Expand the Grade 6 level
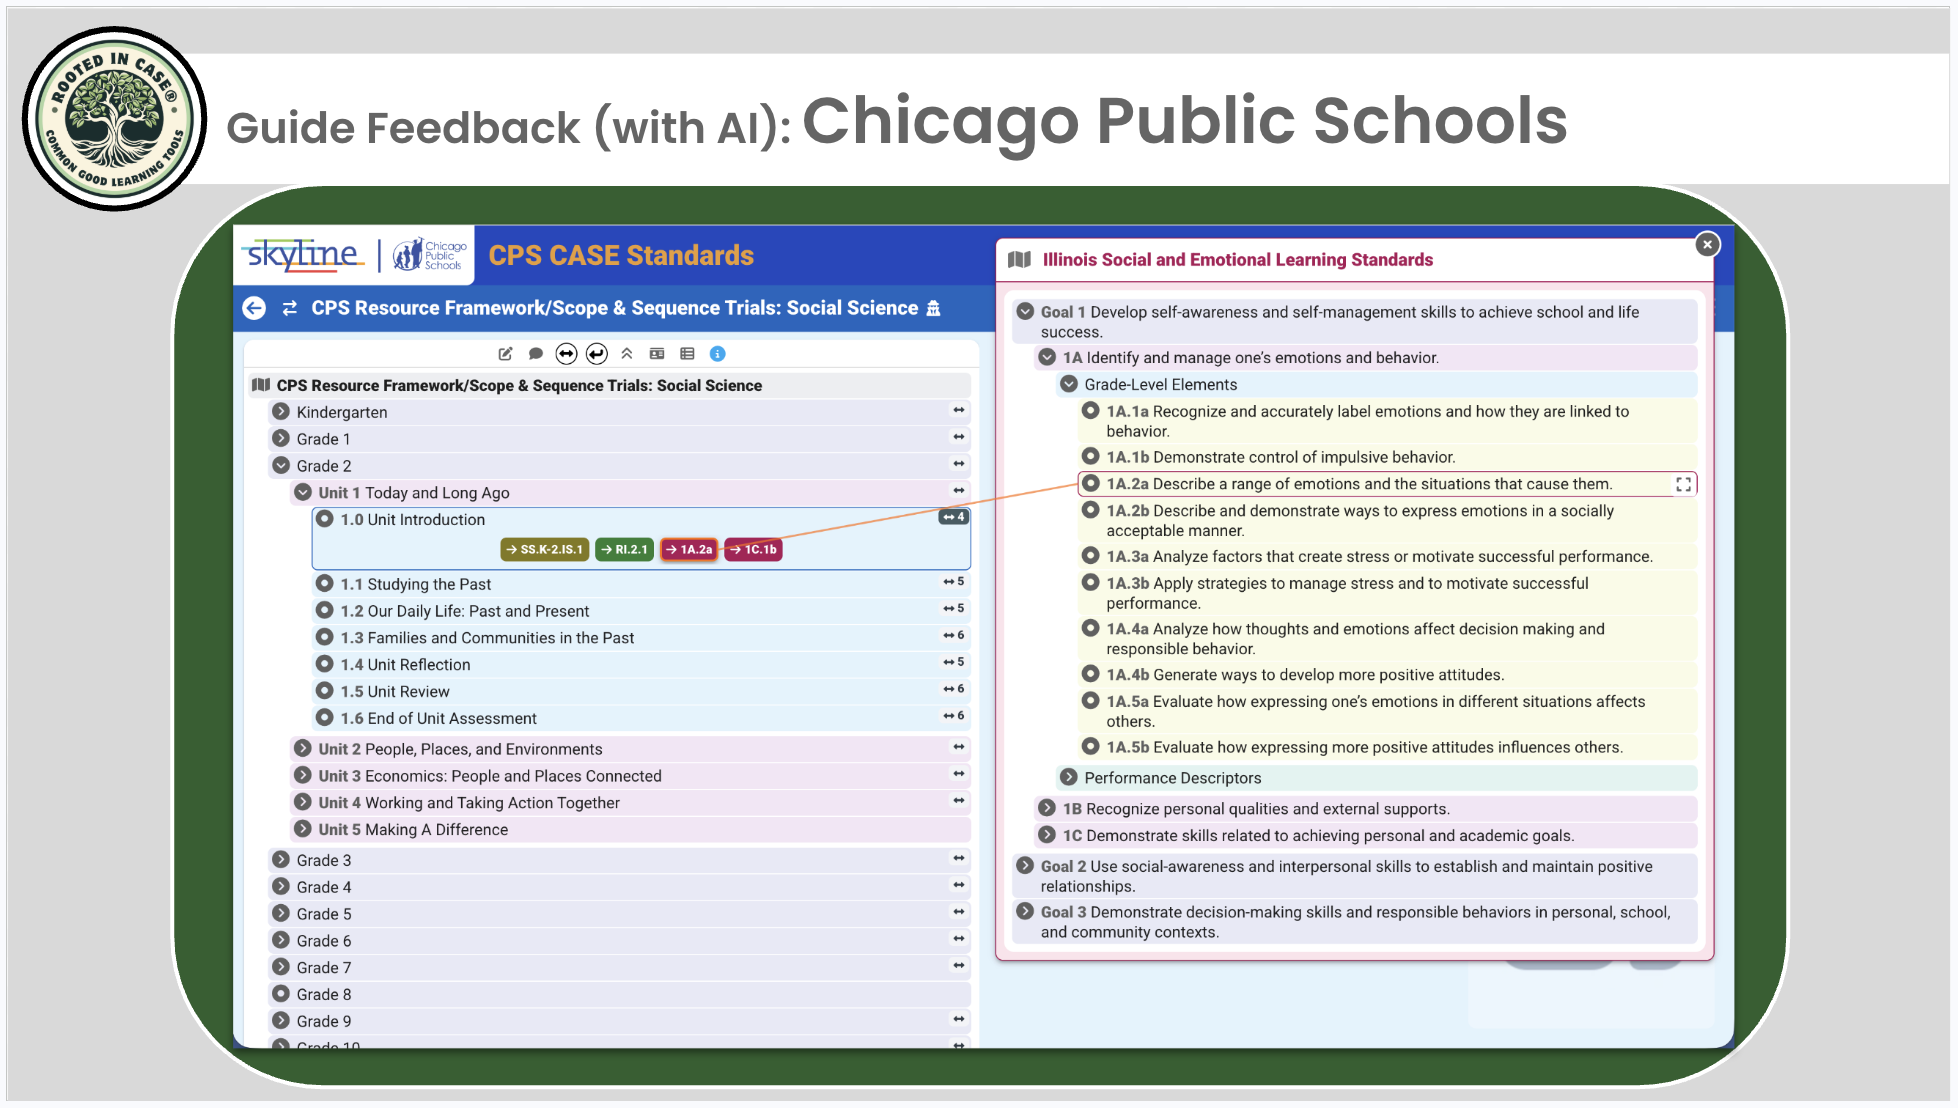Screen dimensions: 1958x1108 click(x=281, y=940)
